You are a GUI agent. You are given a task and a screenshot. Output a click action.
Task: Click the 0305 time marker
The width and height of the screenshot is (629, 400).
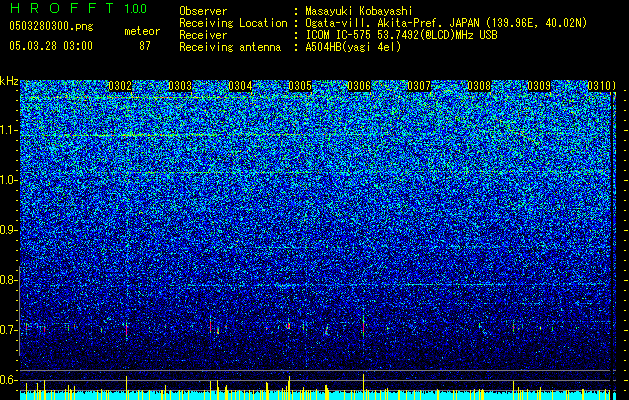click(300, 86)
